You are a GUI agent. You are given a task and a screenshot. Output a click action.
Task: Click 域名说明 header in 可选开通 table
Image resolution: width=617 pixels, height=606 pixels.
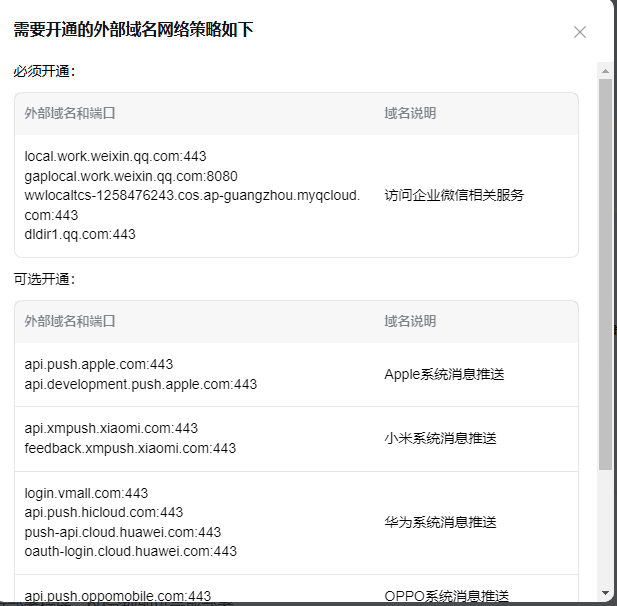[410, 322]
